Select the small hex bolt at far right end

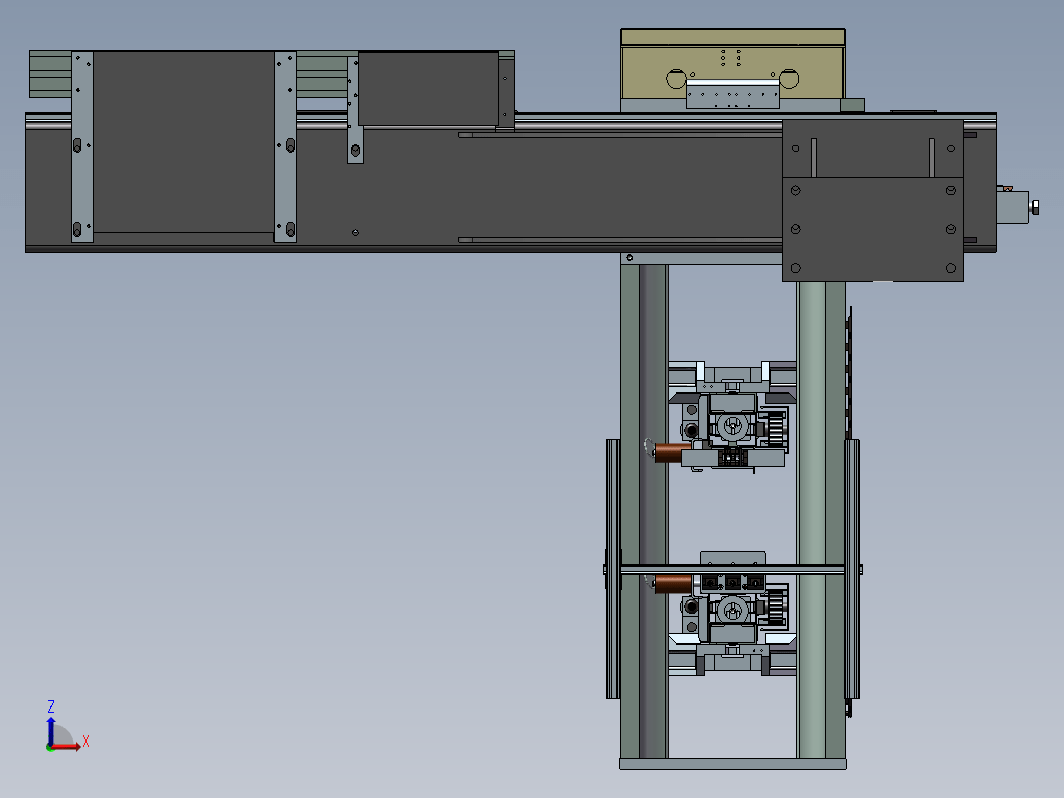(x=1035, y=207)
